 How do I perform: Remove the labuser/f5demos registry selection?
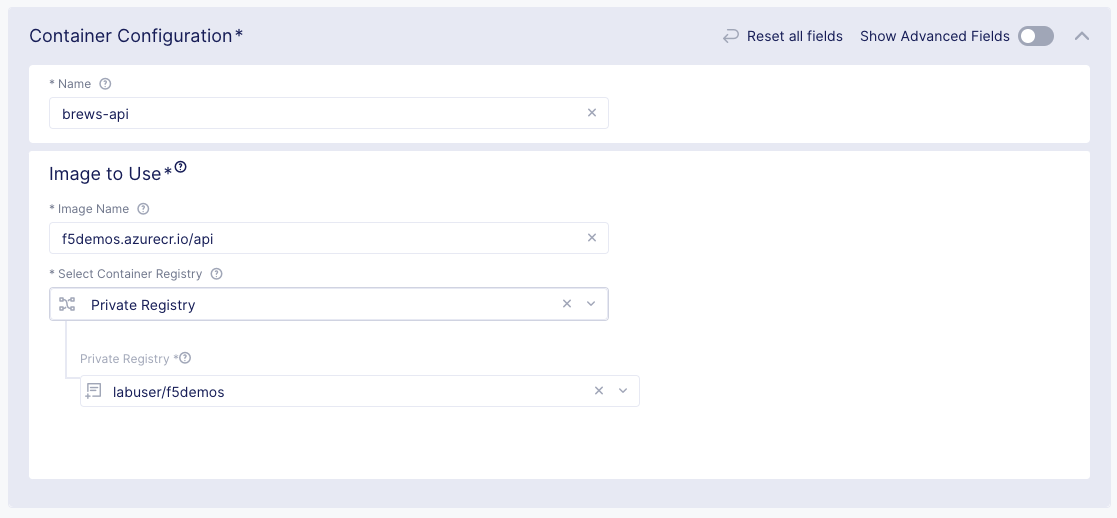coord(599,391)
